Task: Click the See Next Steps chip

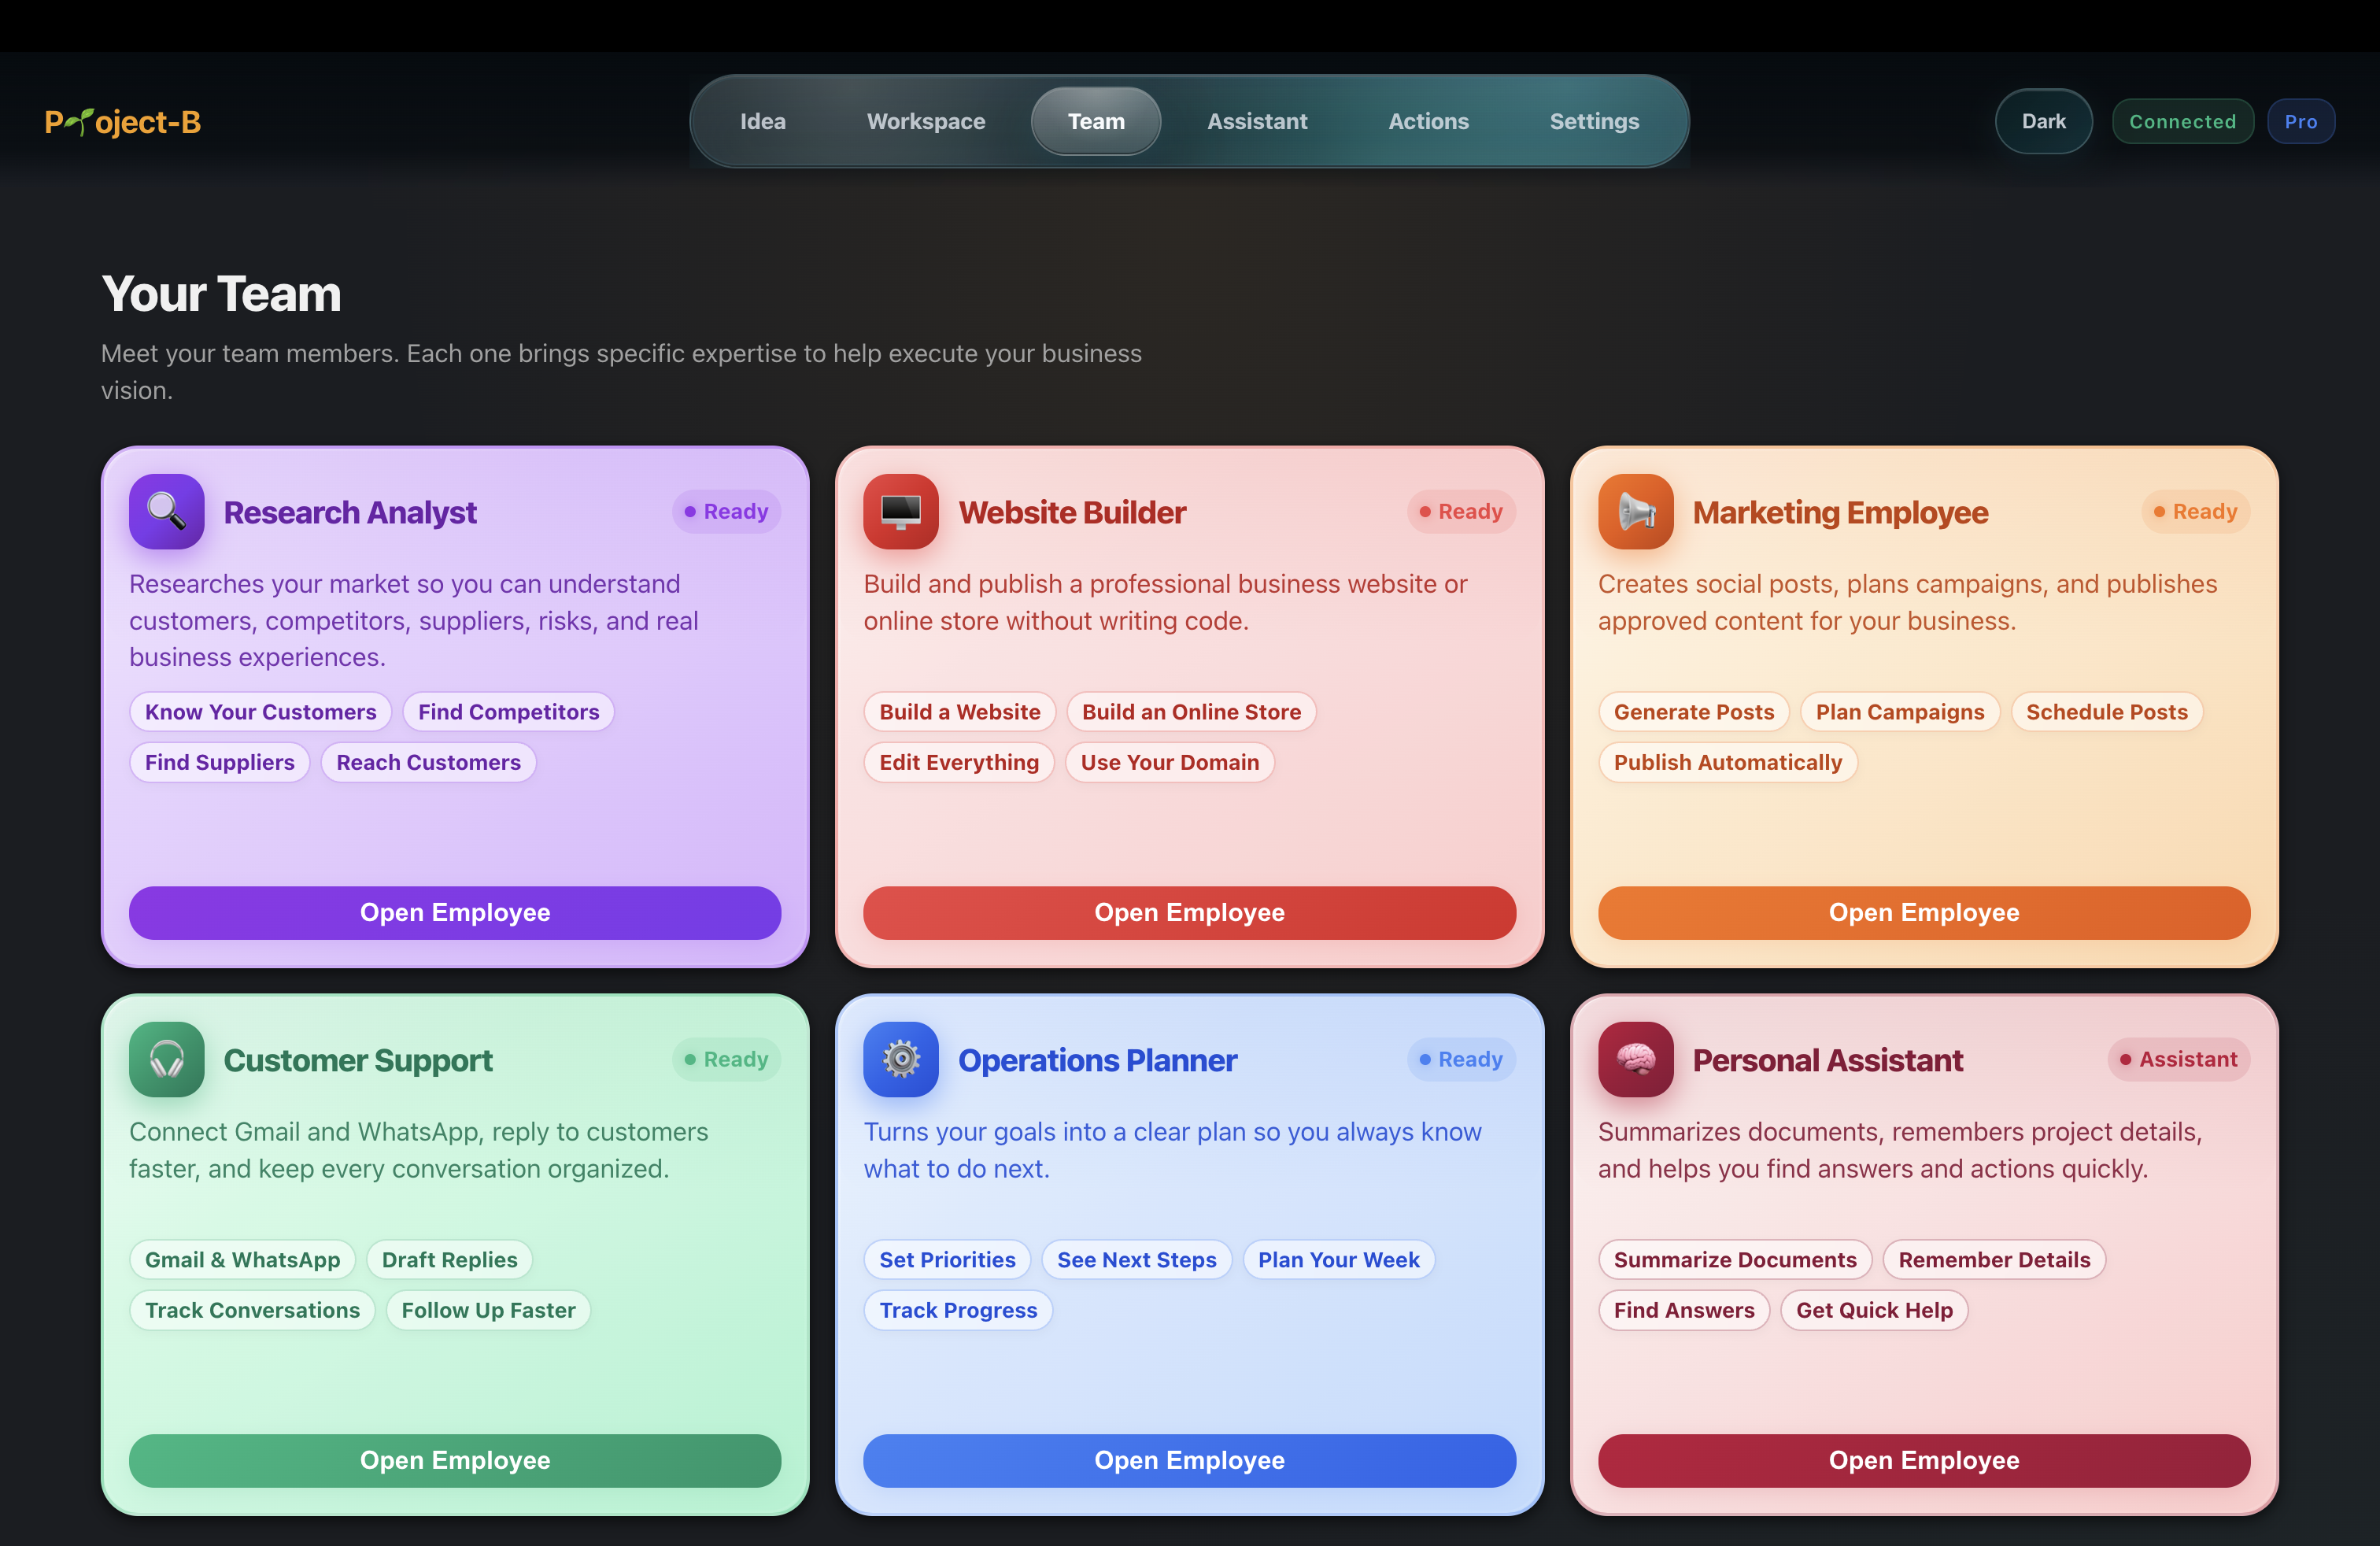Action: pyautogui.click(x=1136, y=1259)
